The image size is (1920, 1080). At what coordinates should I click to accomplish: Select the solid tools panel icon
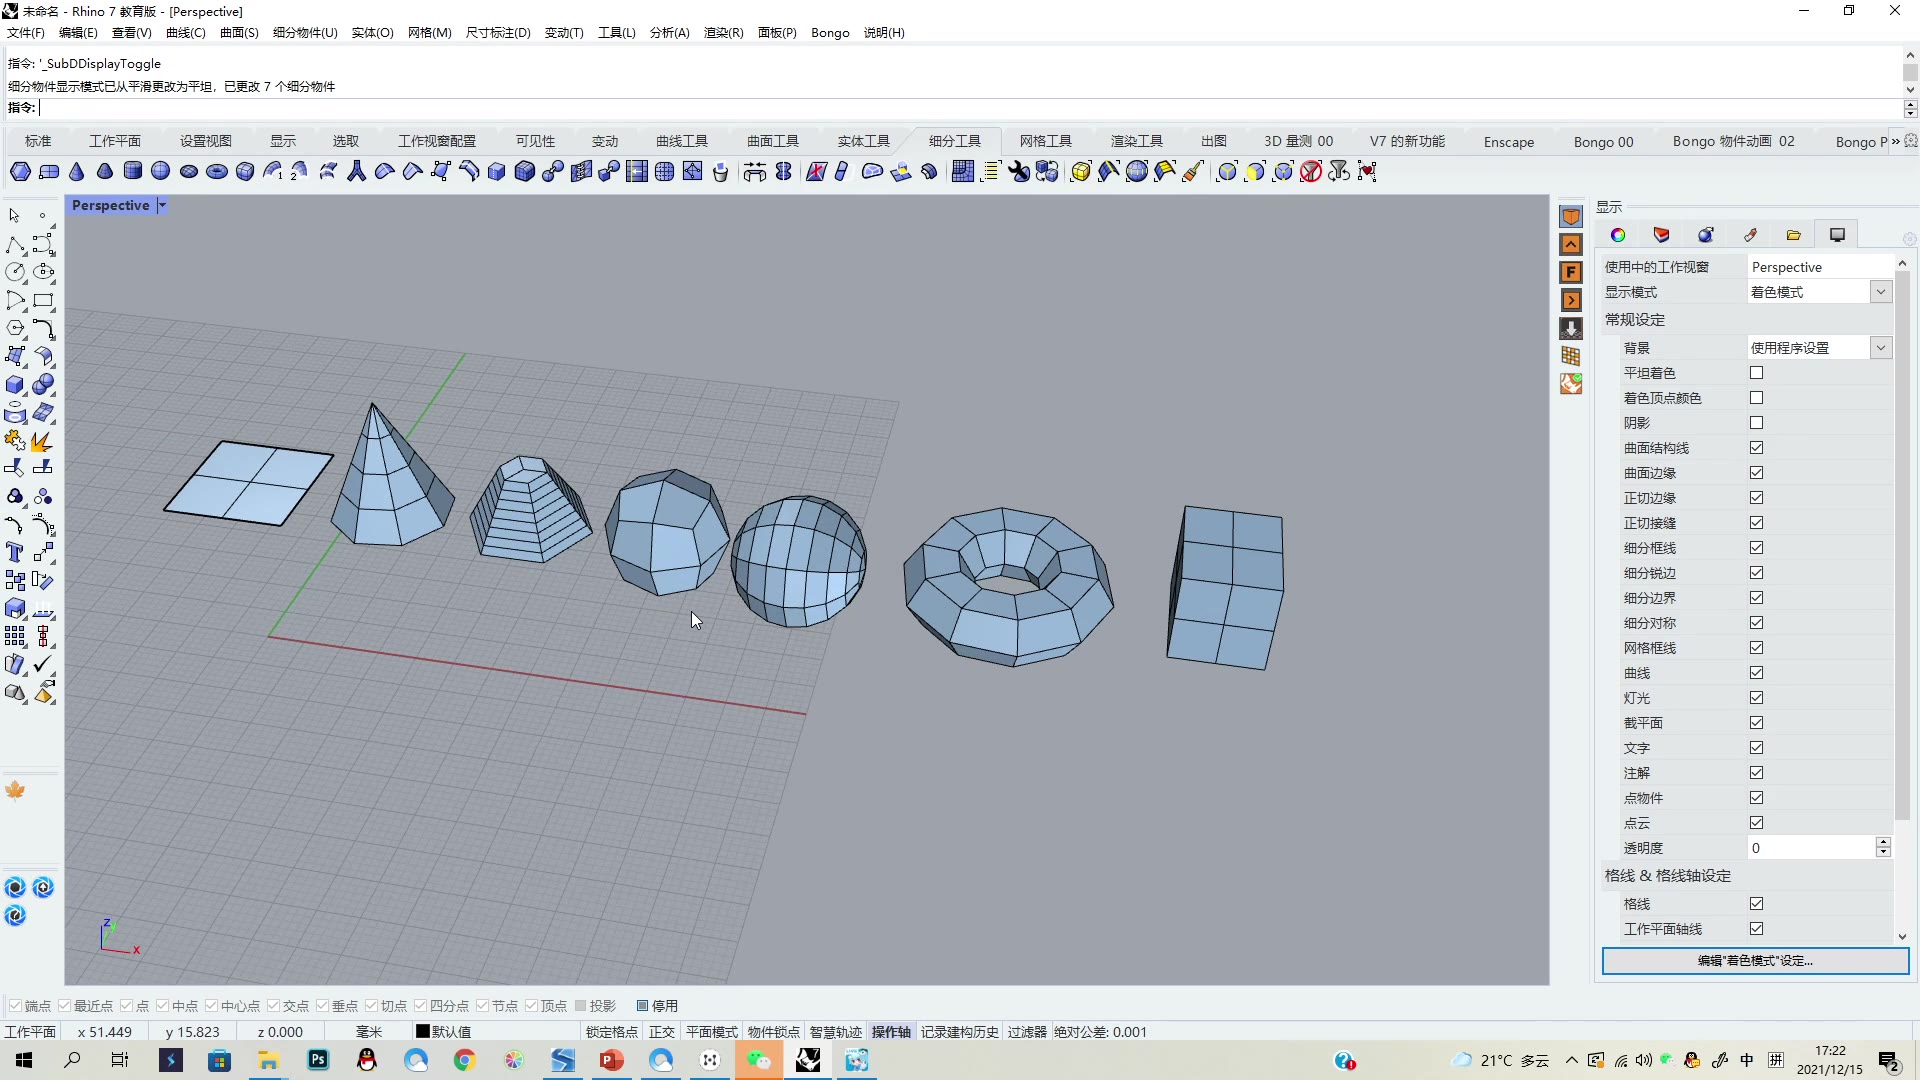tap(864, 141)
